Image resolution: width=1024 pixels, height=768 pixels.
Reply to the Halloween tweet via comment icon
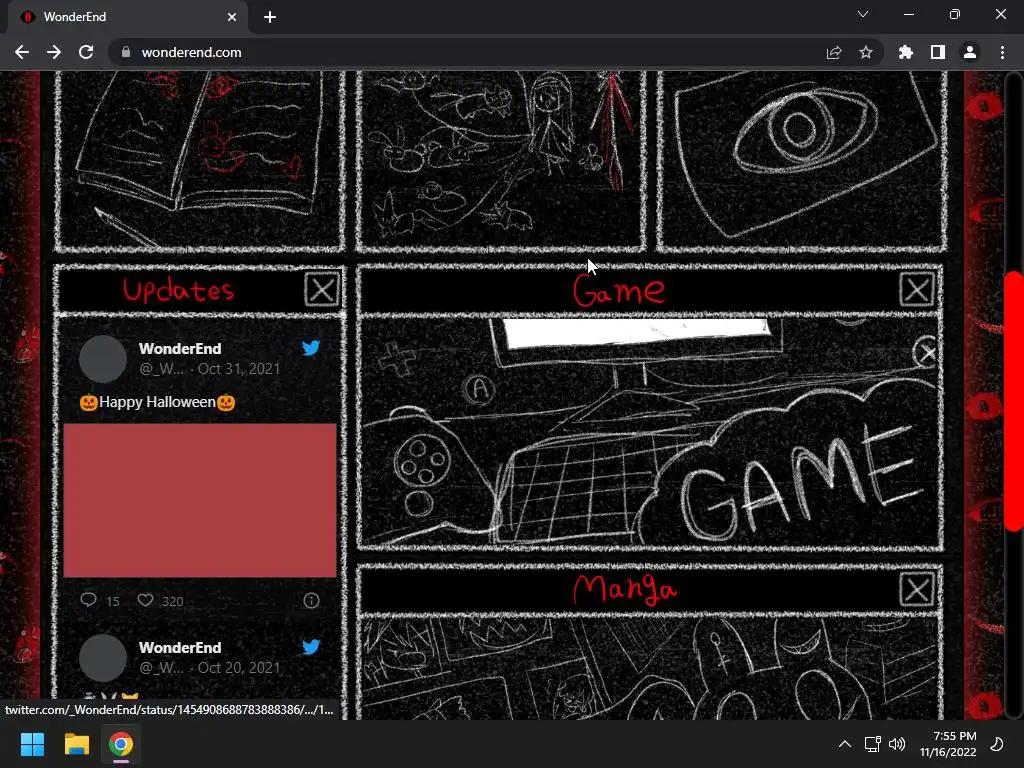[x=89, y=600]
